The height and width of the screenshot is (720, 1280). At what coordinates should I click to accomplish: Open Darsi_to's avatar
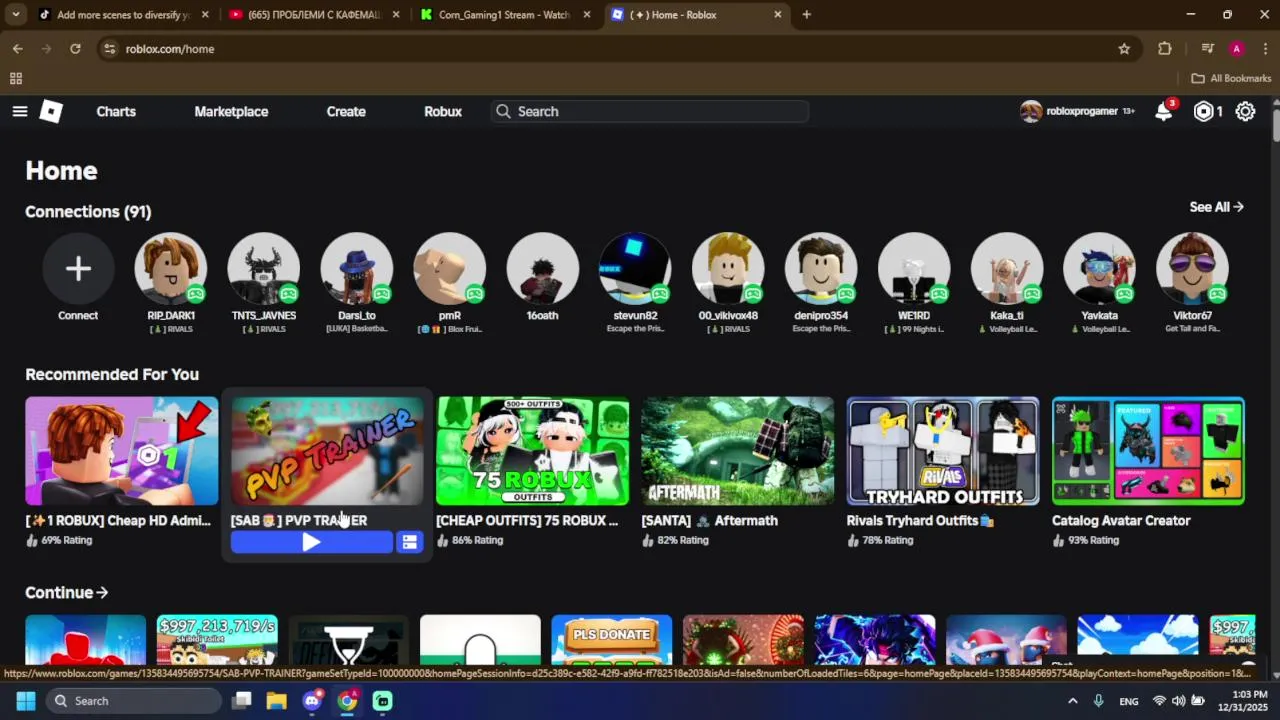[357, 268]
